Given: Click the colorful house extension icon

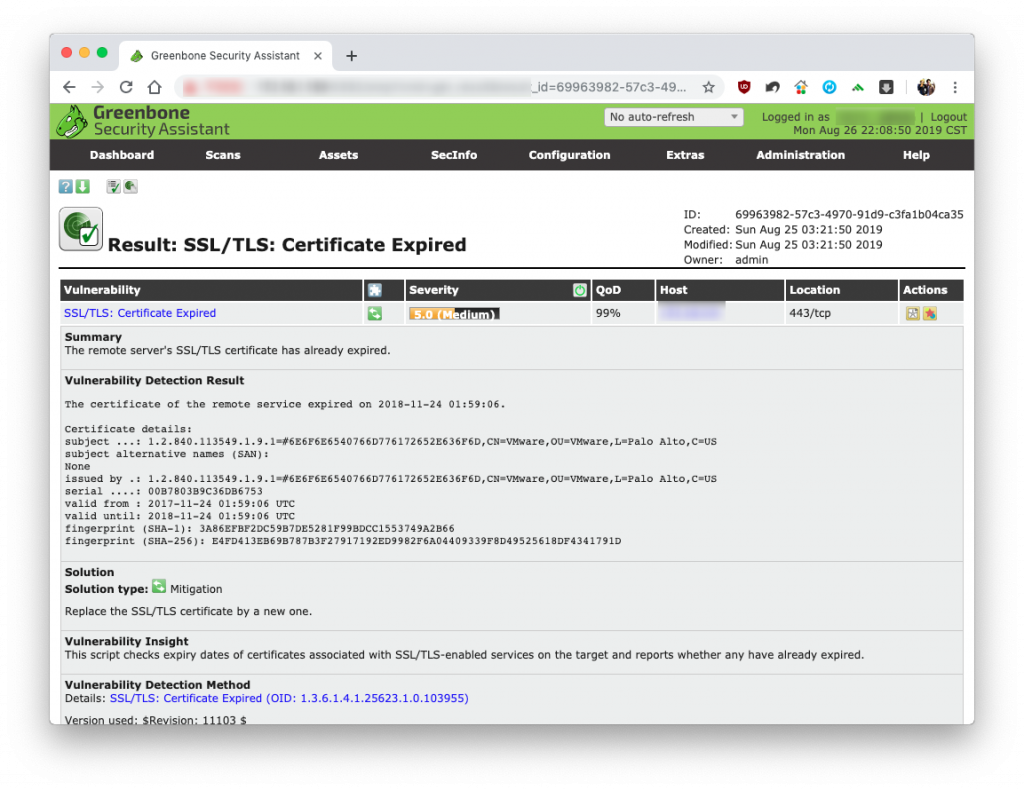Looking at the screenshot, I should pos(801,87).
